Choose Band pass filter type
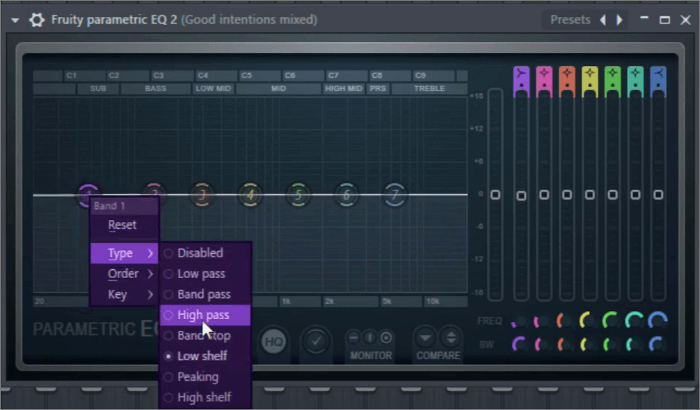The image size is (700, 410). coord(205,294)
